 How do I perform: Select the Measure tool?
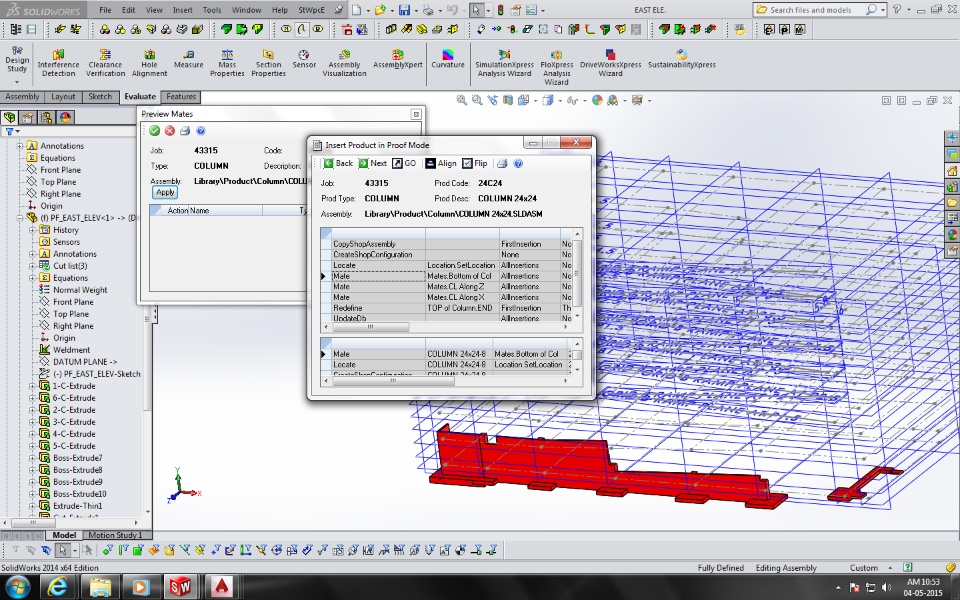(x=189, y=59)
